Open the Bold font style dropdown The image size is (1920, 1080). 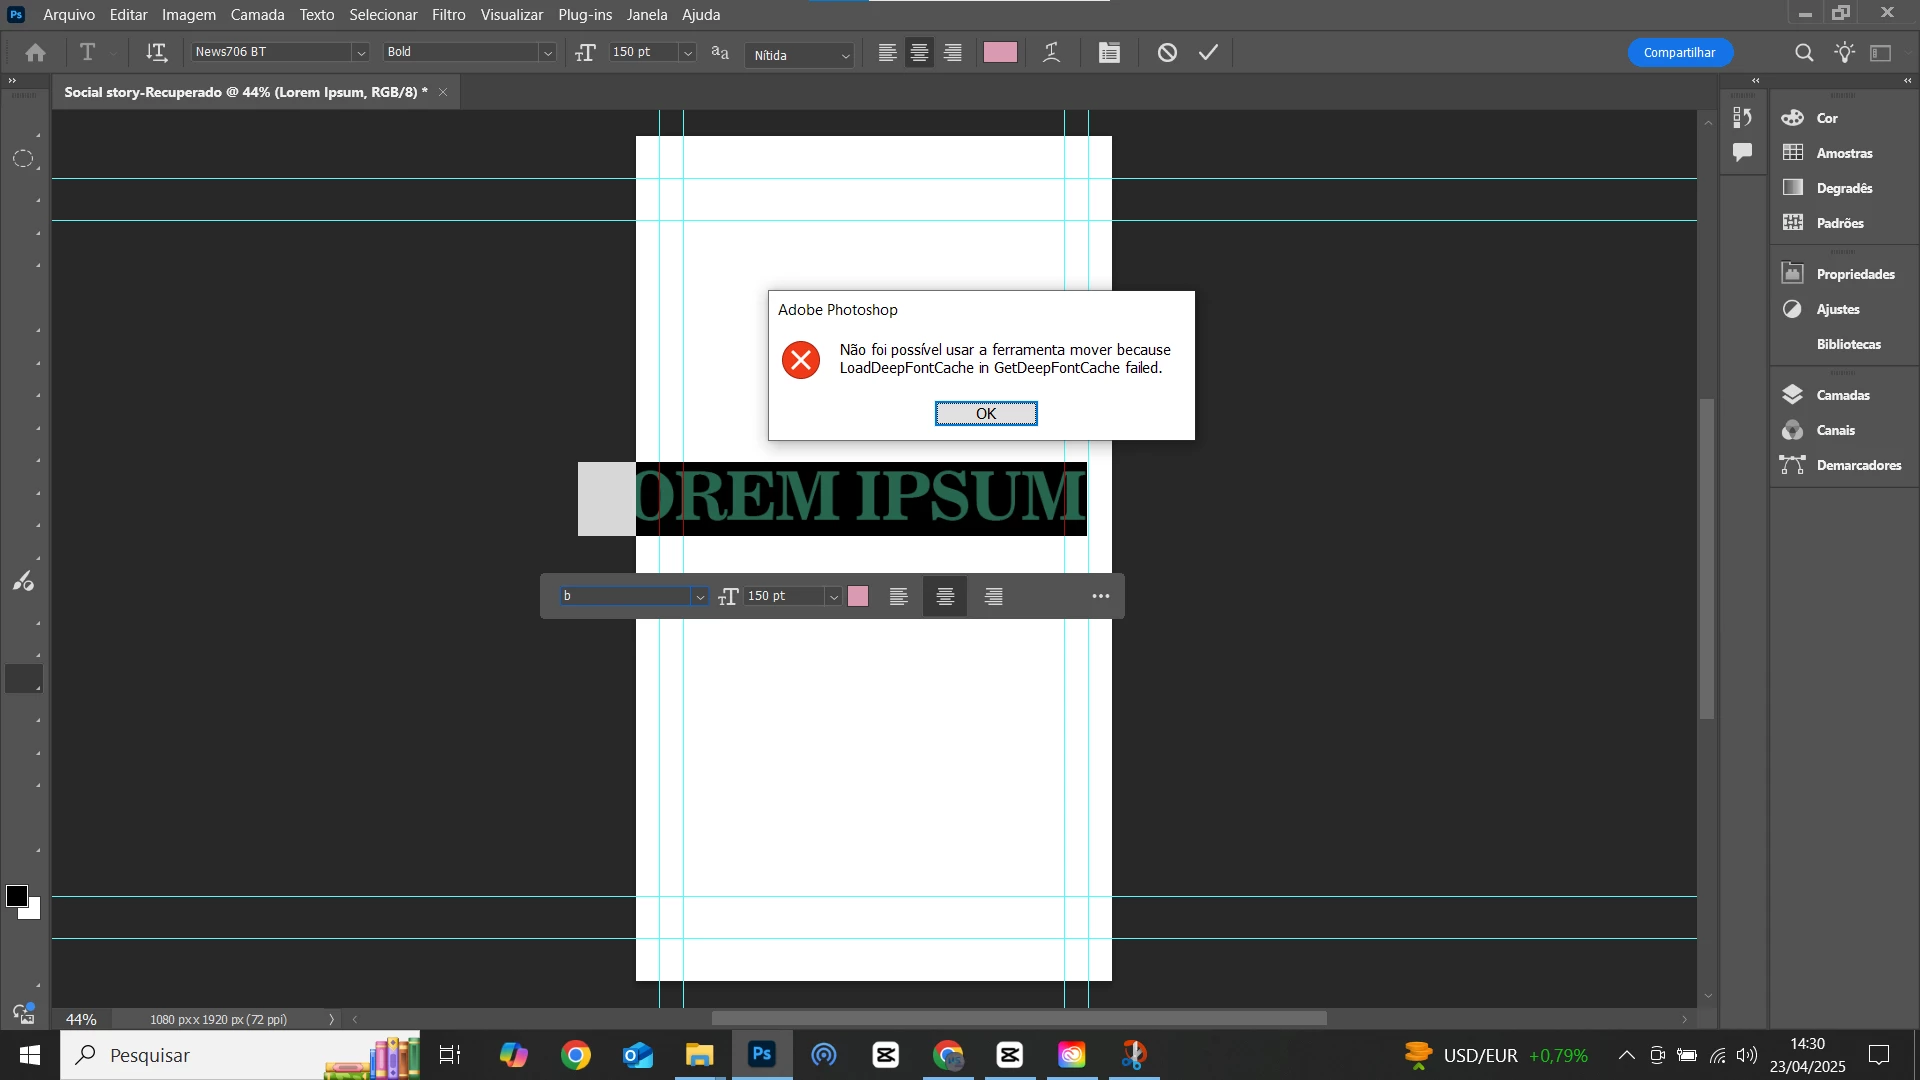(547, 52)
